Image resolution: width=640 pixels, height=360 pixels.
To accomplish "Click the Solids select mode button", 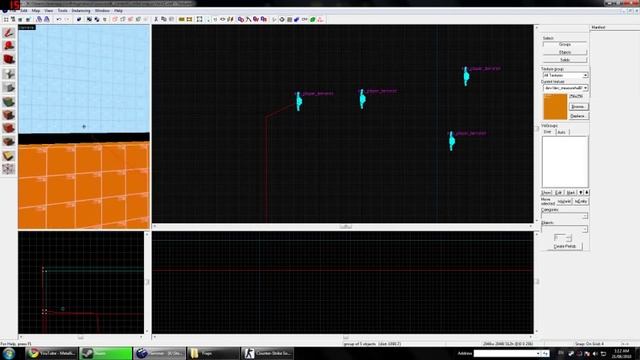I will [x=565, y=60].
